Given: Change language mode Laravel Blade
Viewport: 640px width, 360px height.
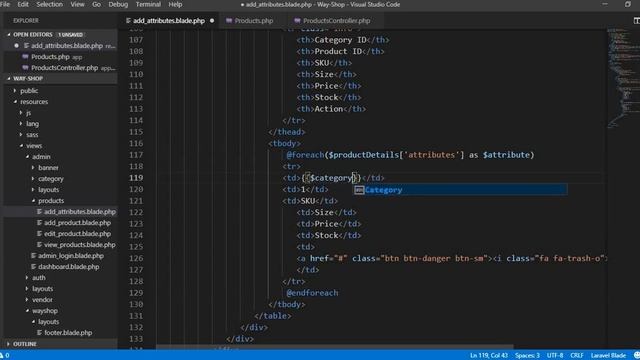Looking at the screenshot, I should (608, 356).
